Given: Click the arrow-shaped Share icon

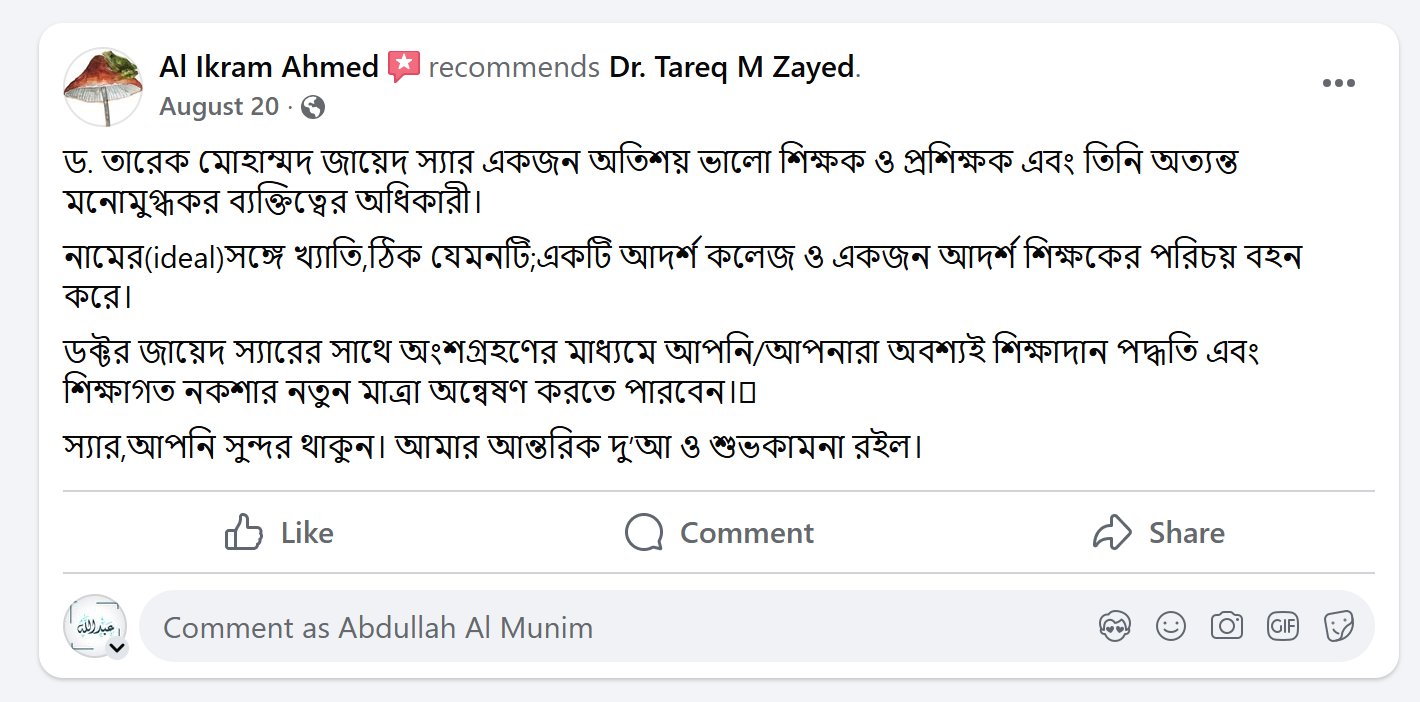Looking at the screenshot, I should [1113, 533].
